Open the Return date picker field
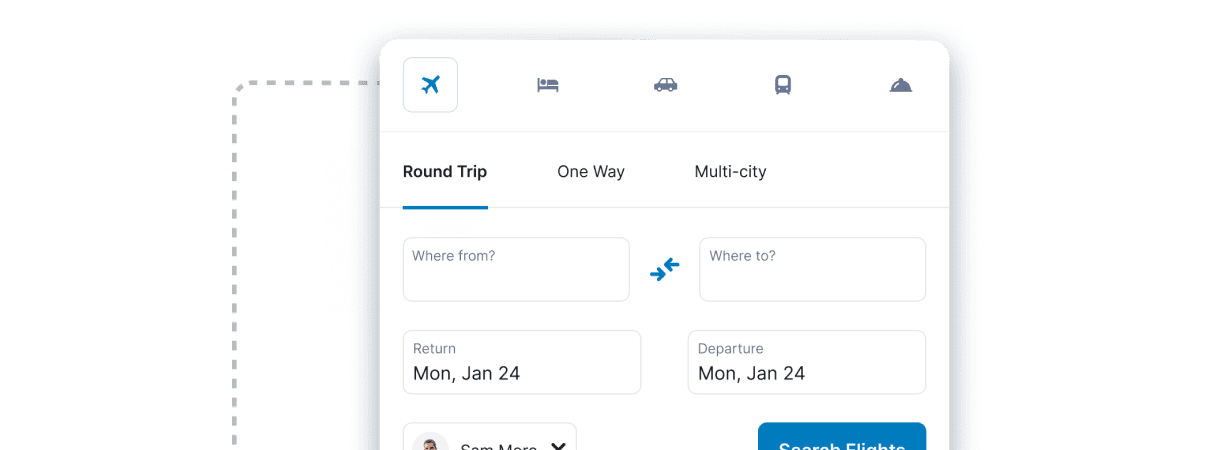 522,362
